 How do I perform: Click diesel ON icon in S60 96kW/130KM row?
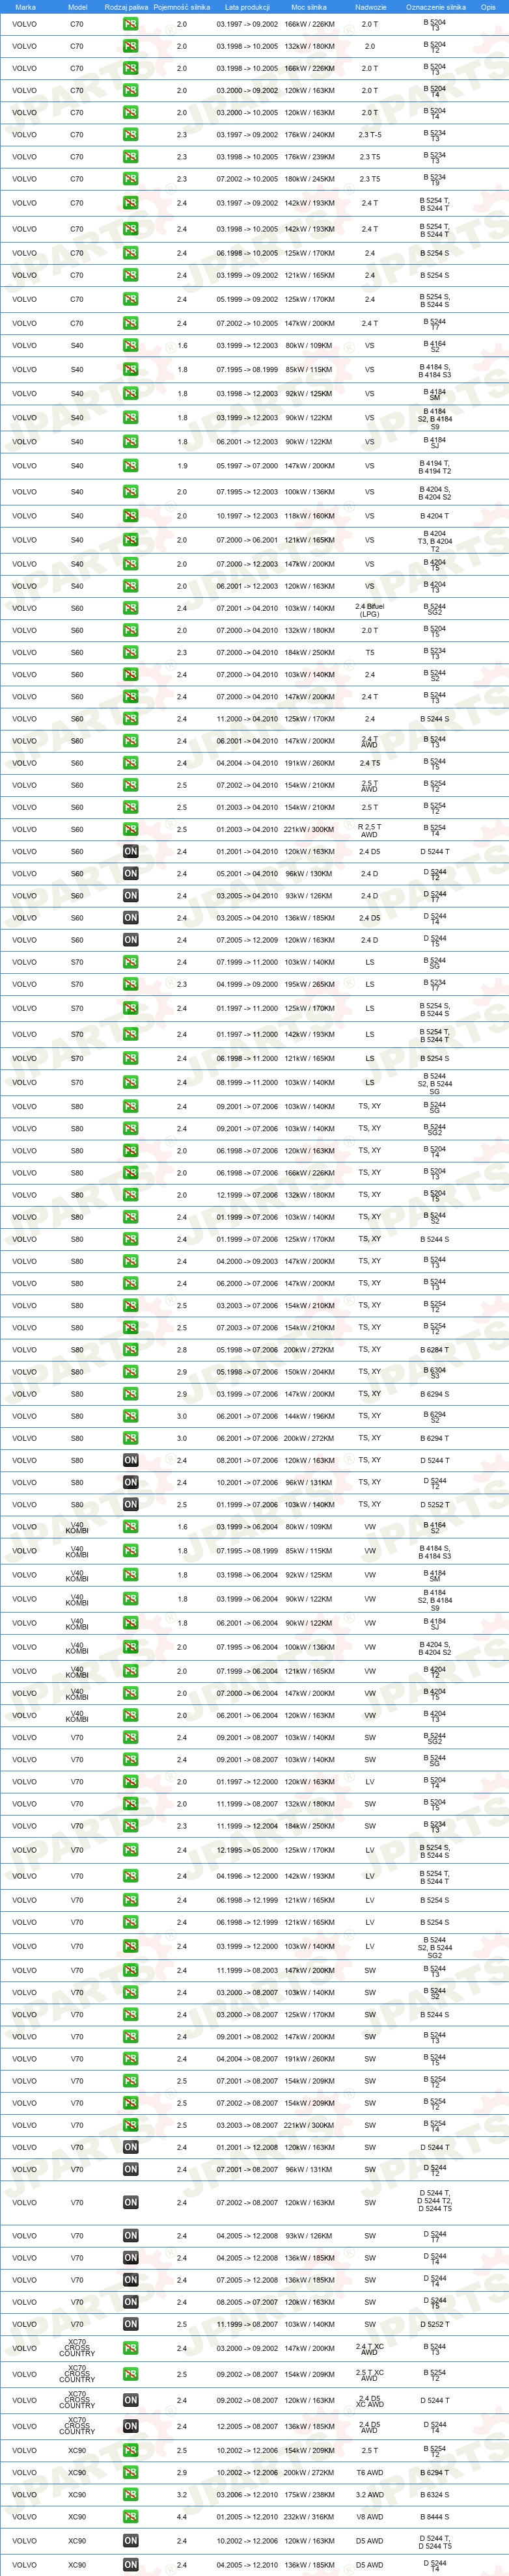[130, 874]
